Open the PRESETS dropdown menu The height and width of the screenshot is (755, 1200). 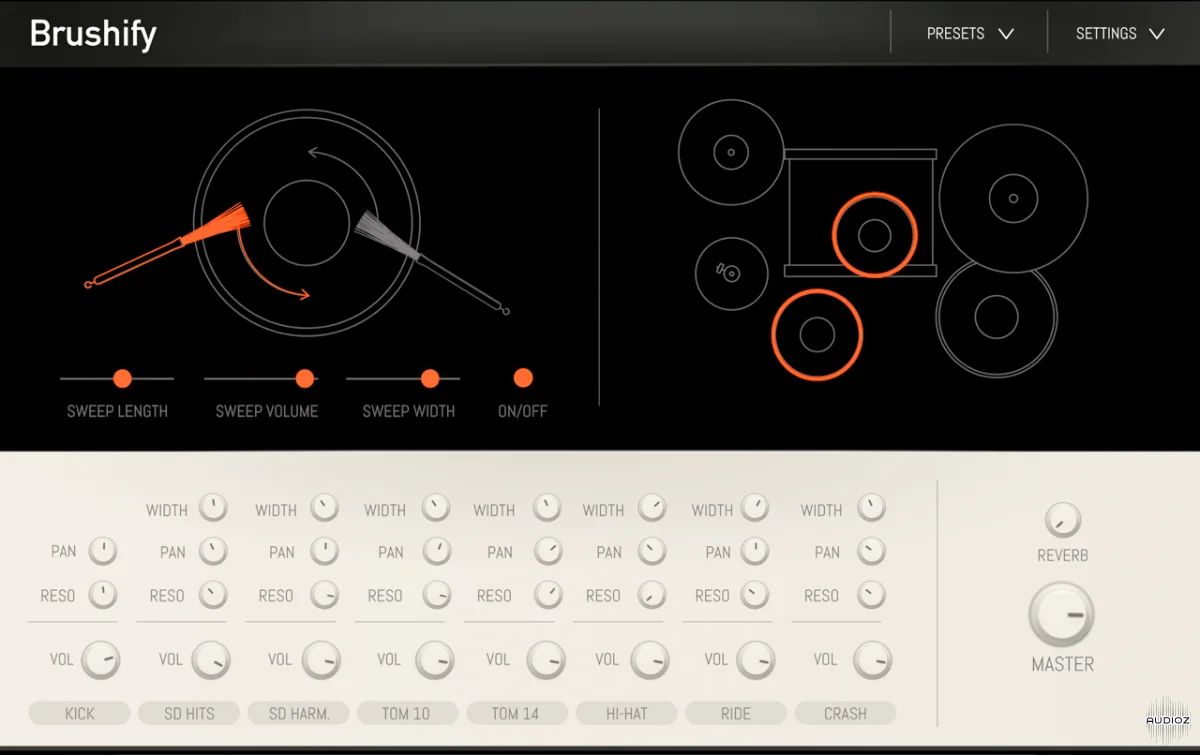point(970,33)
